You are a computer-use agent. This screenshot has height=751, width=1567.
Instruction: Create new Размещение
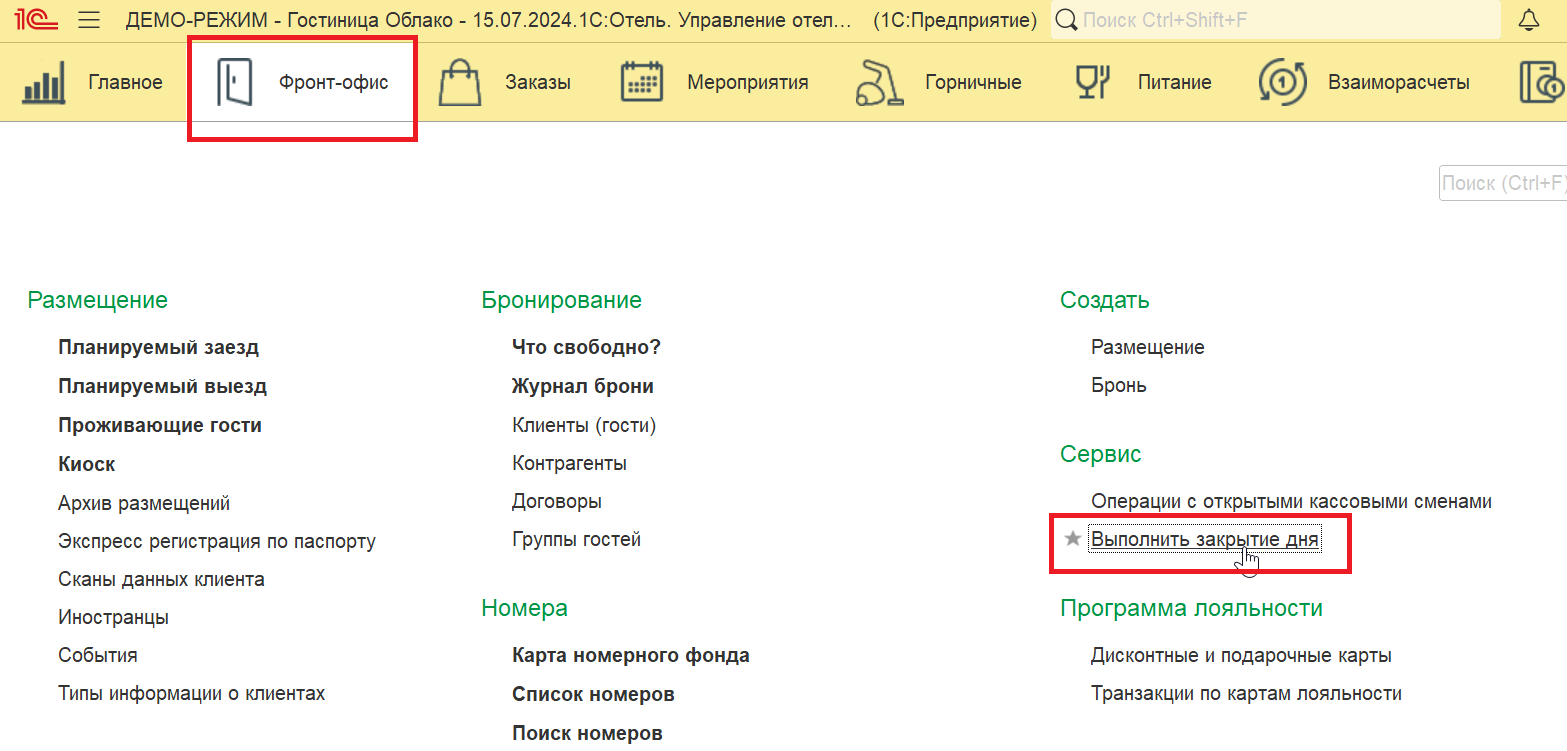point(1148,348)
